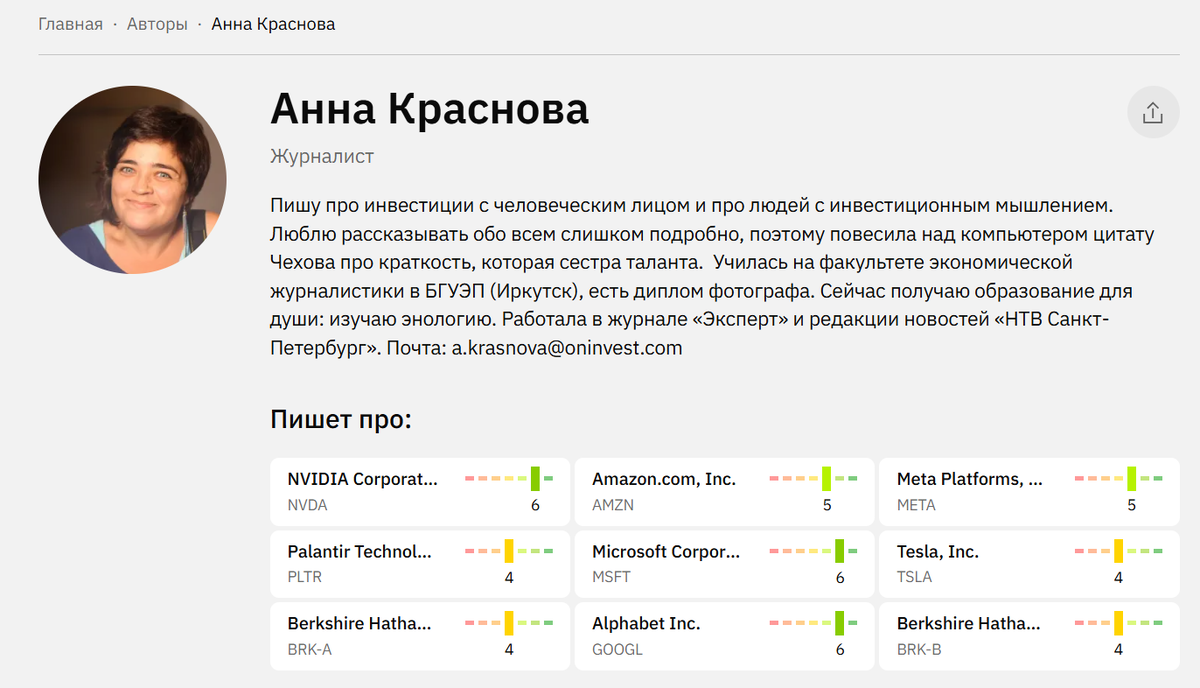Click the META ticker label
This screenshot has height=688, width=1200.
916,505
